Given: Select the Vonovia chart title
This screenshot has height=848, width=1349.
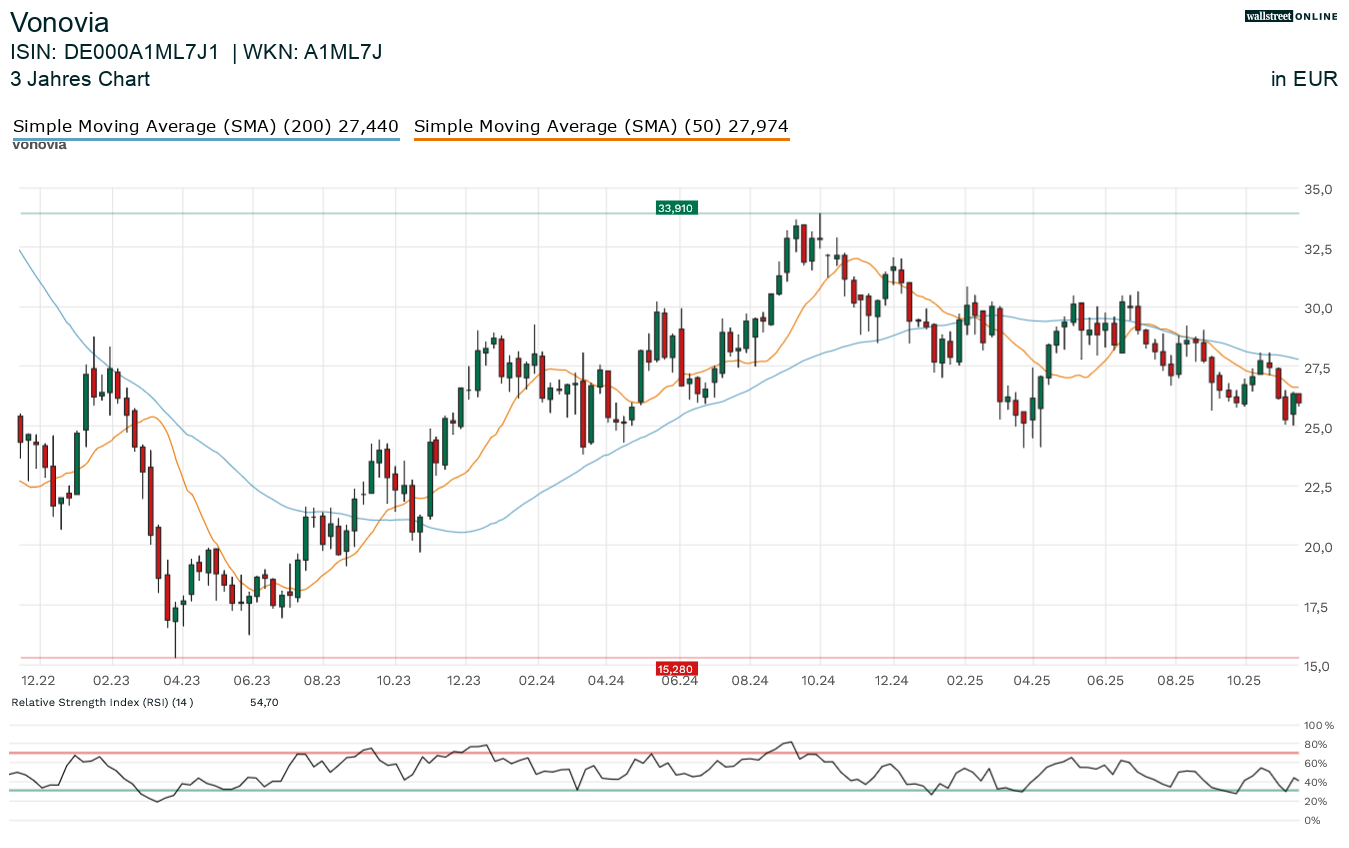Looking at the screenshot, I should point(60,23).
